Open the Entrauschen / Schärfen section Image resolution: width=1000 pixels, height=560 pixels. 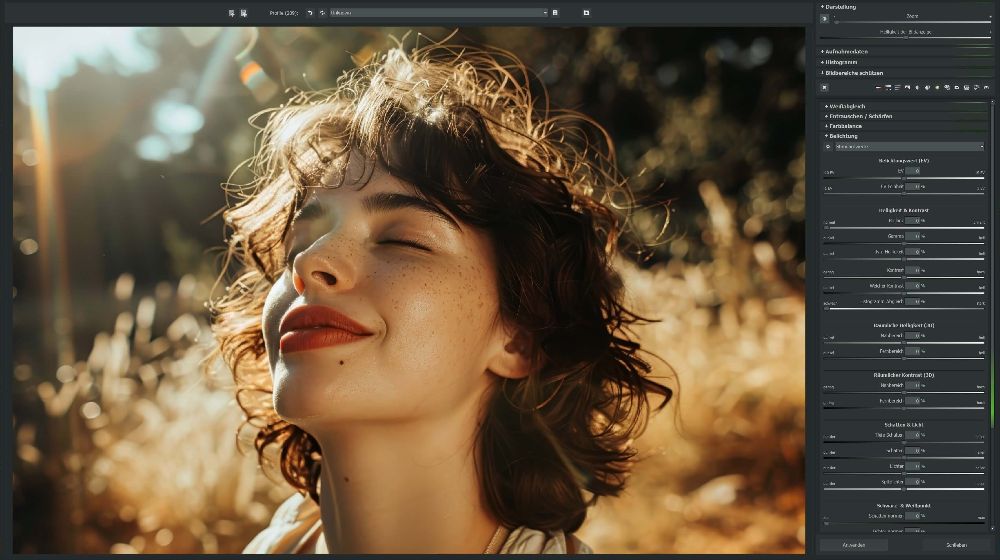(x=860, y=116)
